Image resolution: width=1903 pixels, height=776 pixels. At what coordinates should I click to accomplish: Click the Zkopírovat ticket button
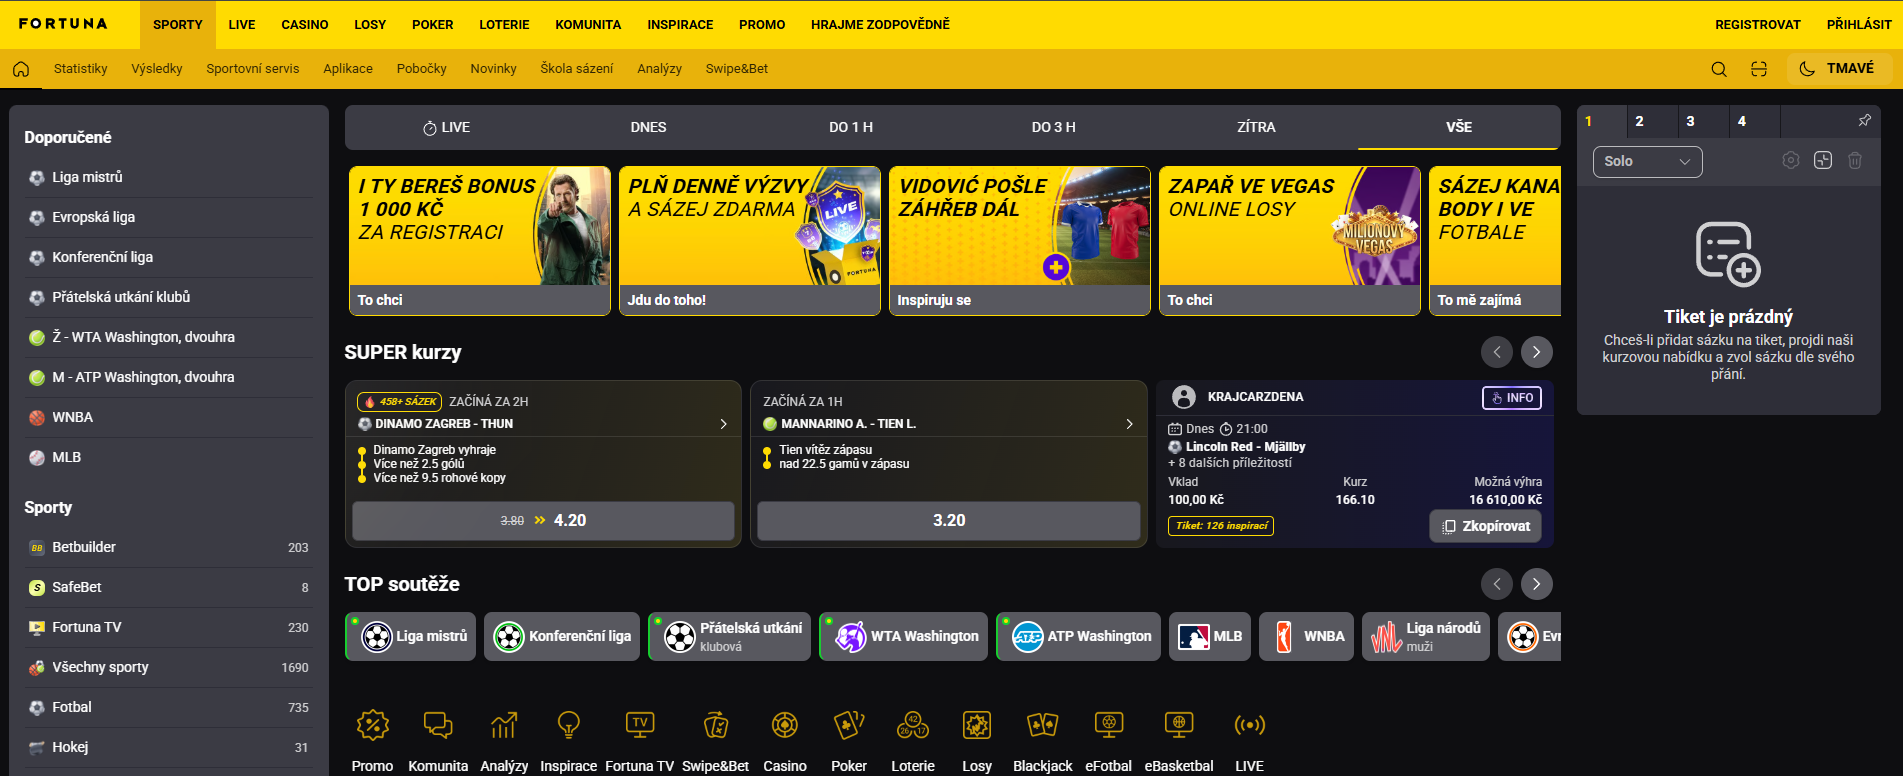[x=1486, y=526]
